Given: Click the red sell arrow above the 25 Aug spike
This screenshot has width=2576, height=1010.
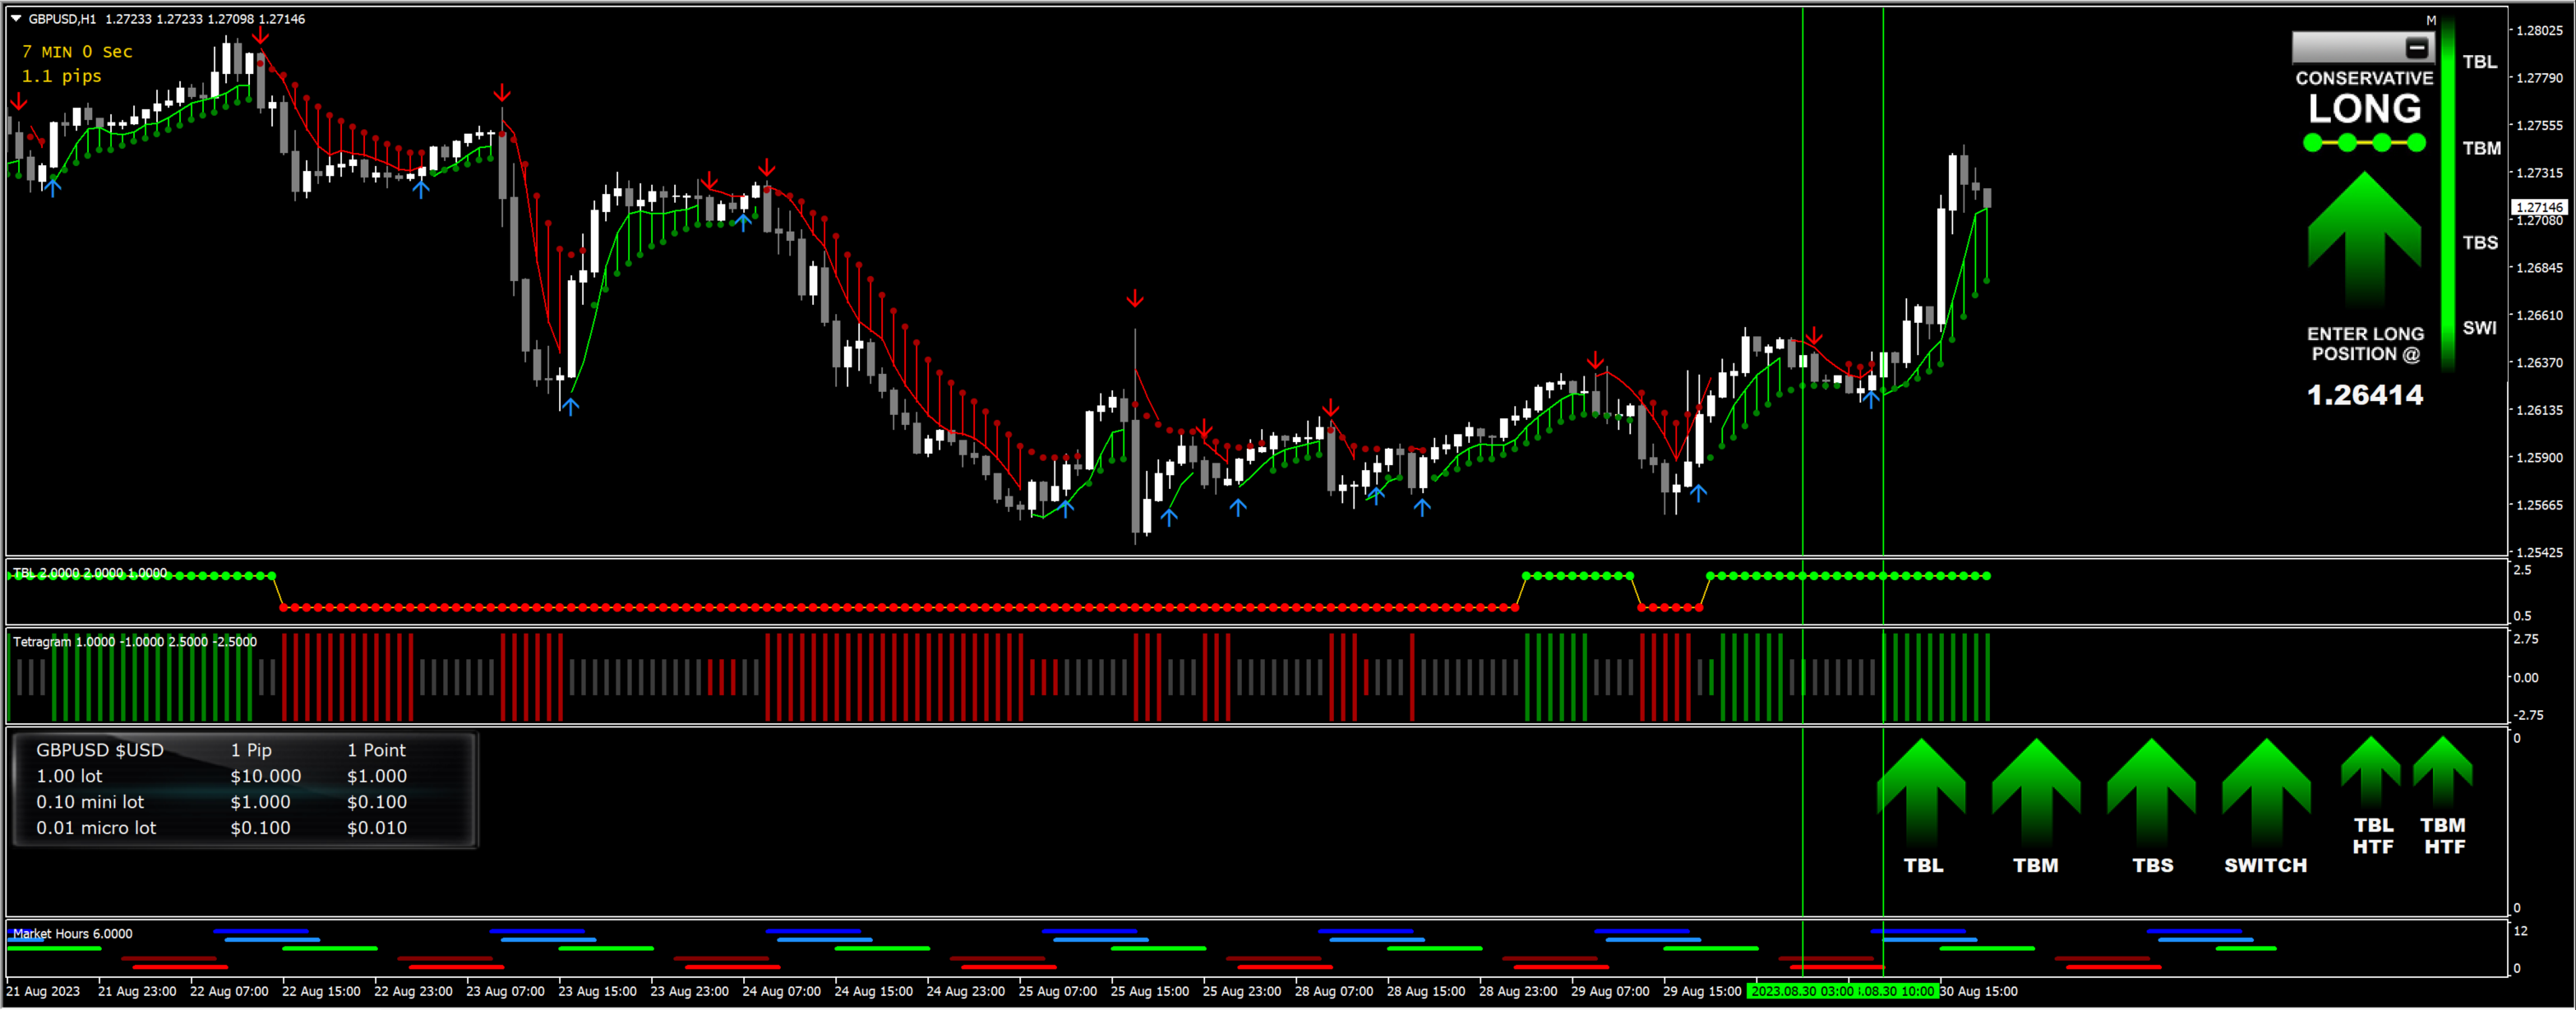Looking at the screenshot, I should (1134, 299).
